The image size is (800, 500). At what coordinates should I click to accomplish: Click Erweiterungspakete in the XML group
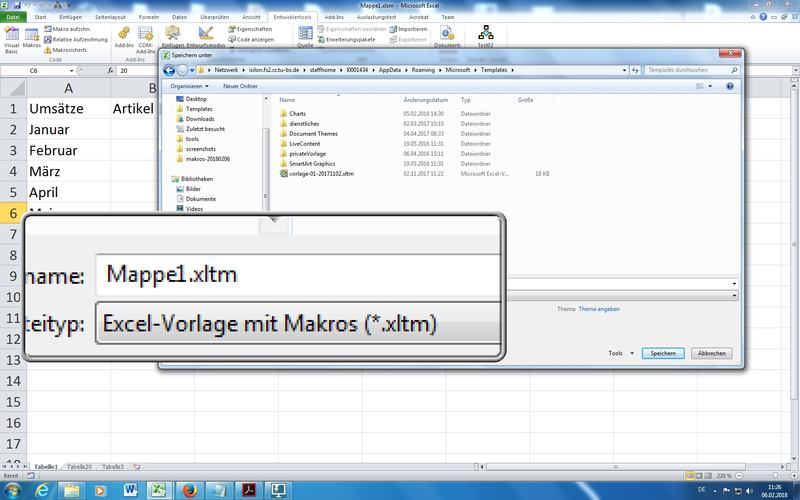pos(346,39)
